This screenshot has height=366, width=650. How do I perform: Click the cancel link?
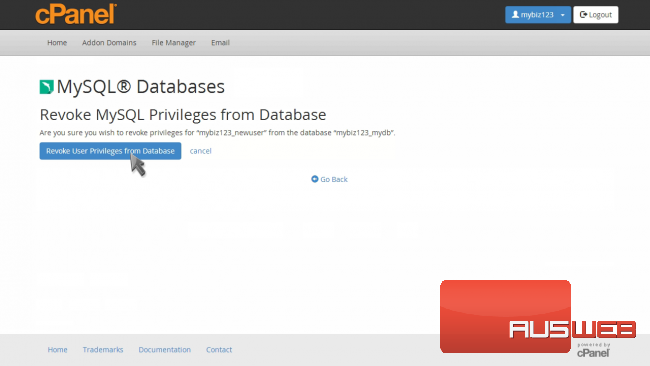(x=201, y=151)
